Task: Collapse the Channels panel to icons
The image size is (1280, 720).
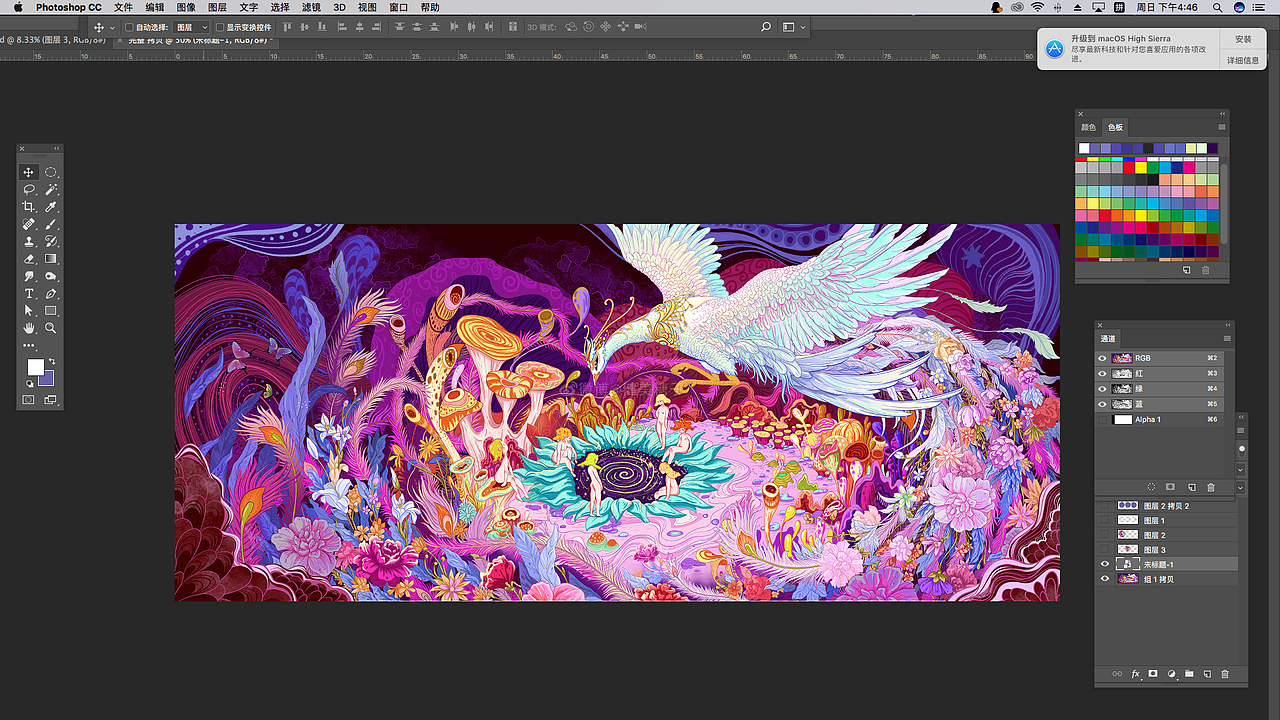Action: (x=1228, y=325)
